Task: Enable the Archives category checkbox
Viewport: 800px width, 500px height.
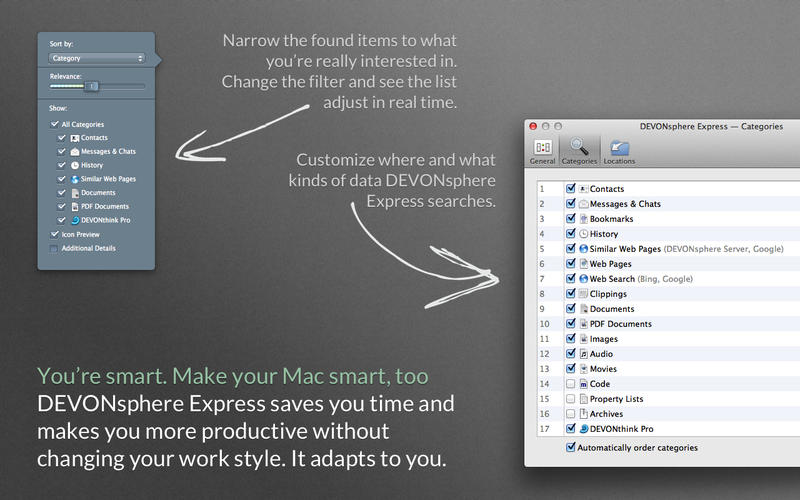Action: click(x=570, y=414)
